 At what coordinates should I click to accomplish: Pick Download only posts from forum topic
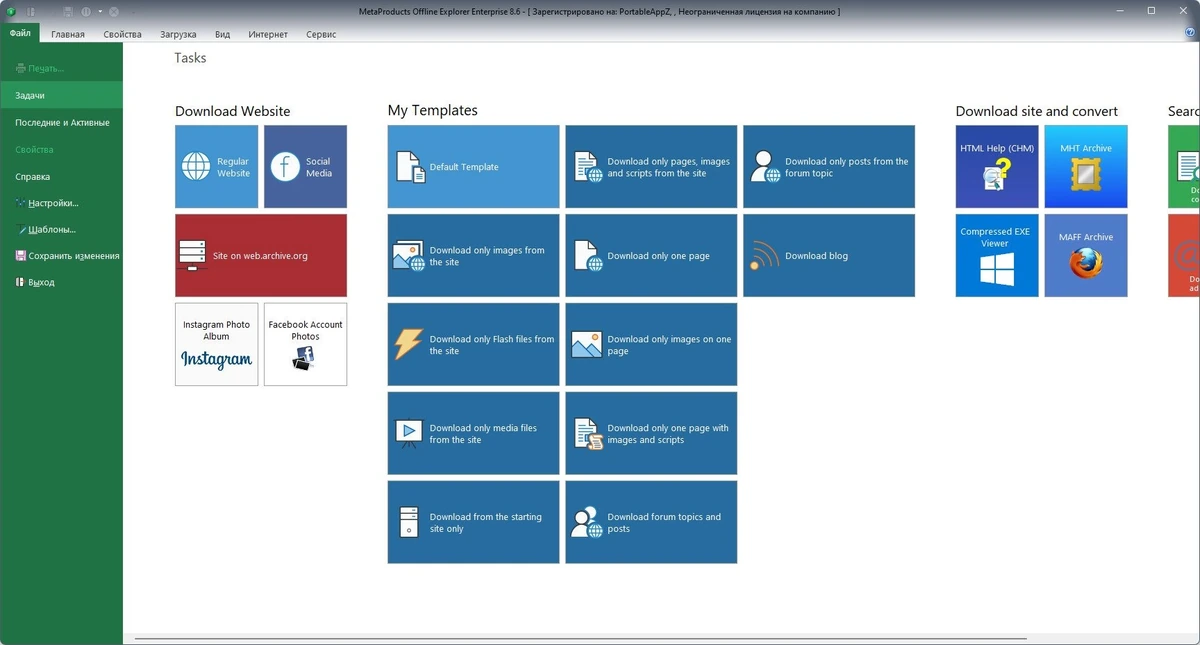[x=829, y=167]
